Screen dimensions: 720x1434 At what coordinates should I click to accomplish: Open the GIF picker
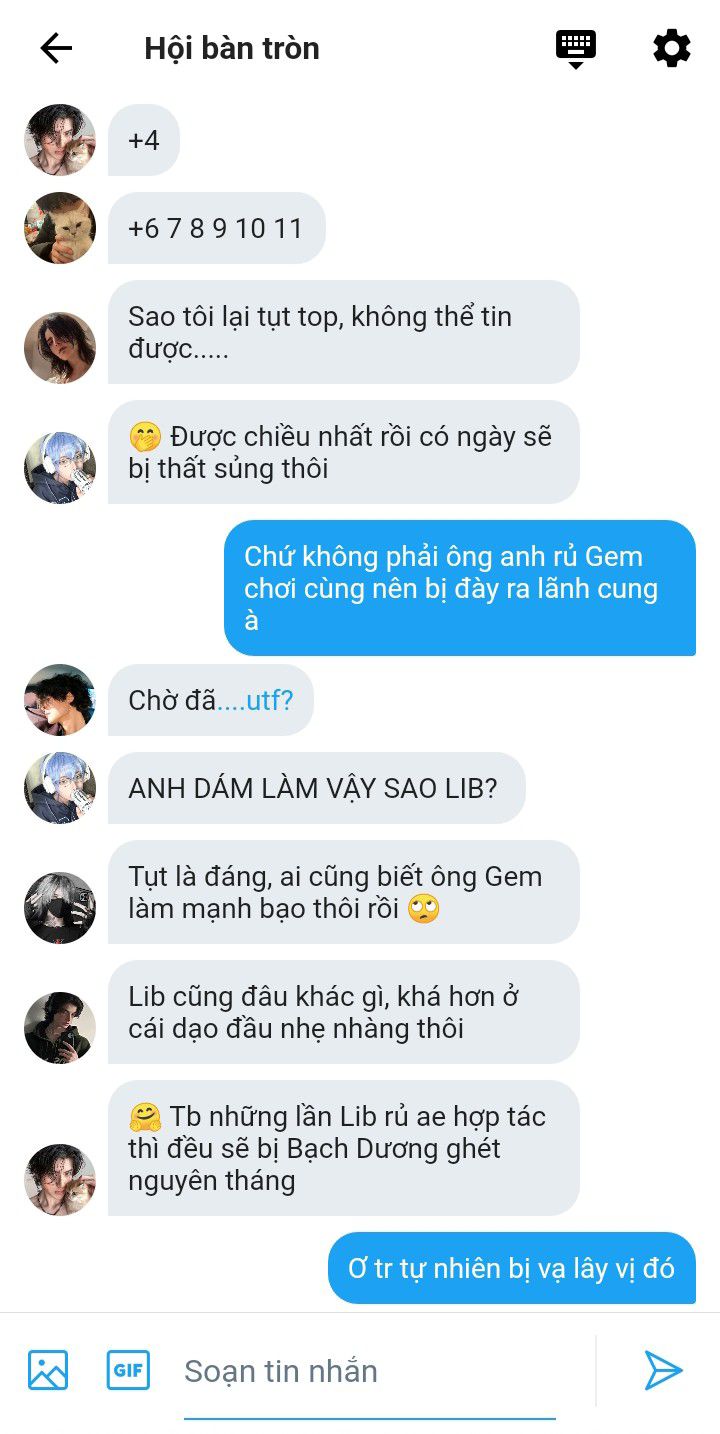coord(128,1370)
